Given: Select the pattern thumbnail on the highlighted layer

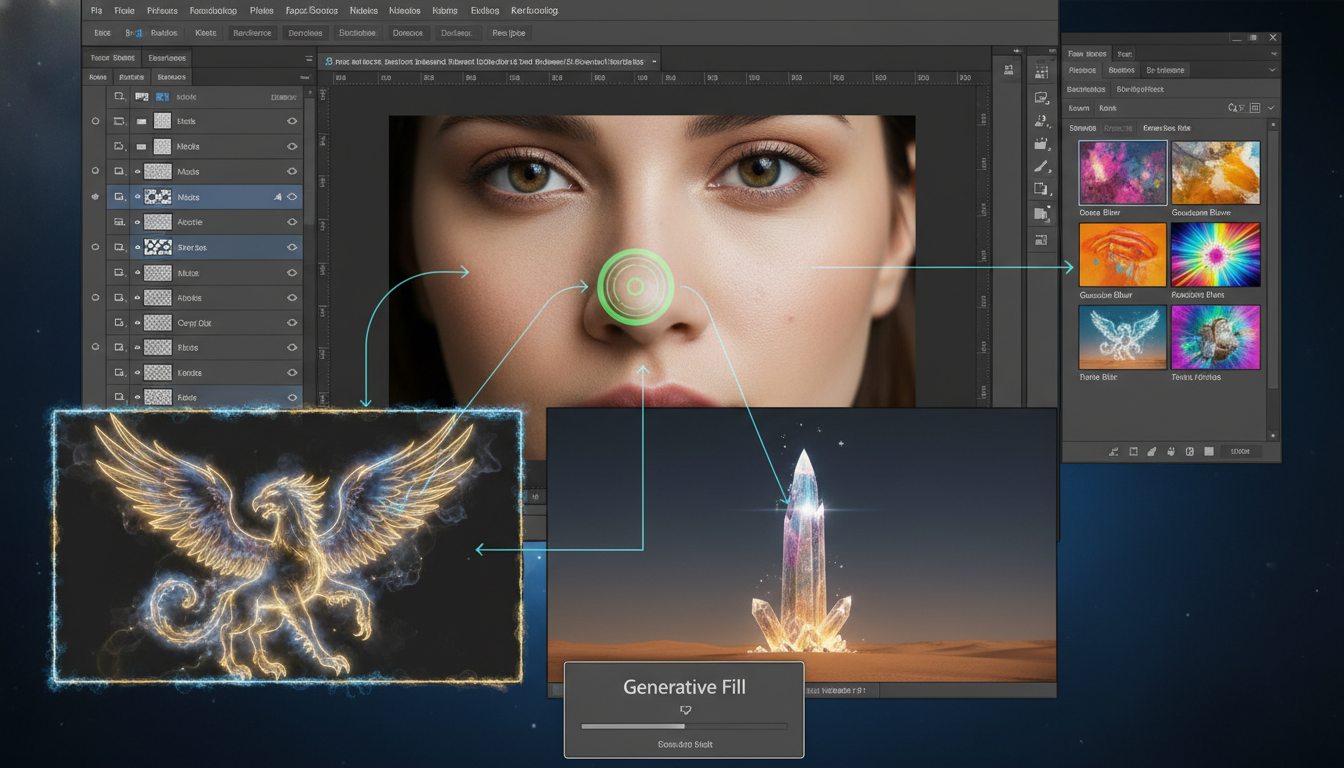Looking at the screenshot, I should pos(158,197).
